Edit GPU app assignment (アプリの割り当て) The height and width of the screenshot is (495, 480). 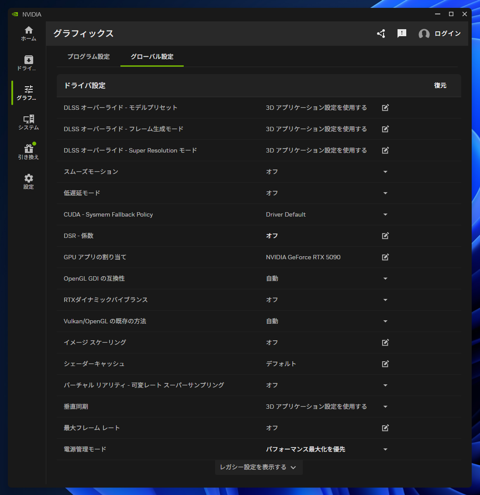click(385, 257)
